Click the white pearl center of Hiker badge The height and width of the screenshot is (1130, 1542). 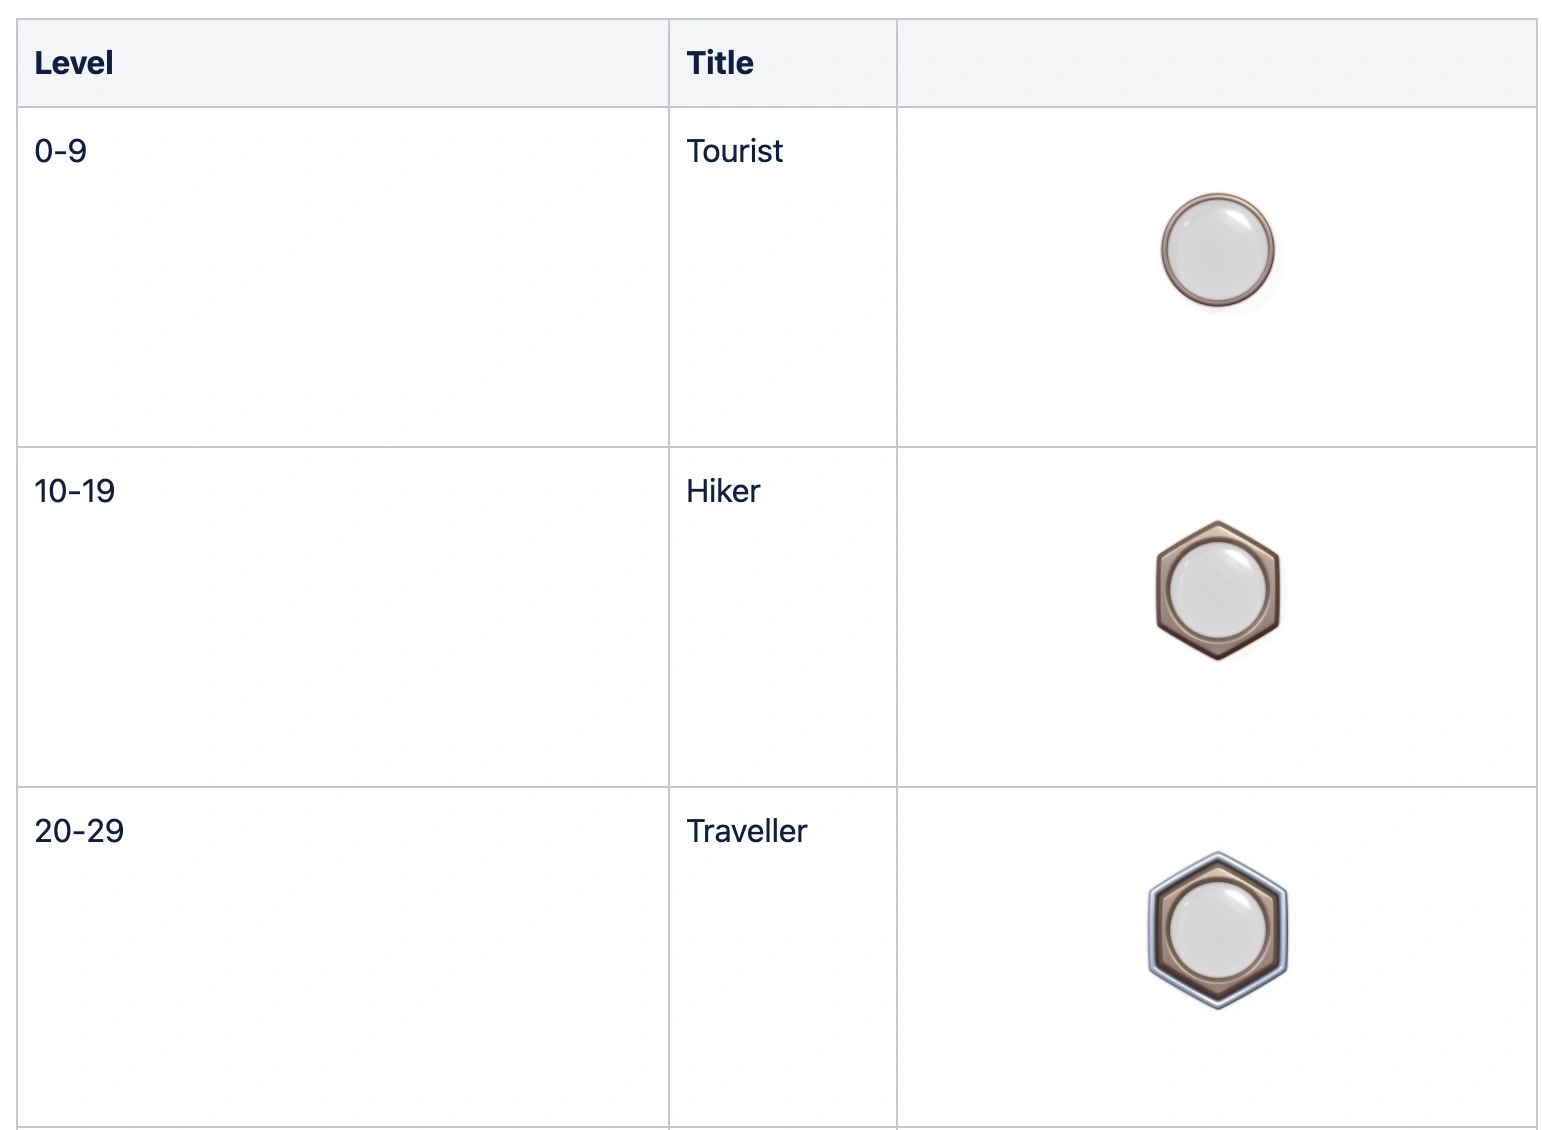1217,590
